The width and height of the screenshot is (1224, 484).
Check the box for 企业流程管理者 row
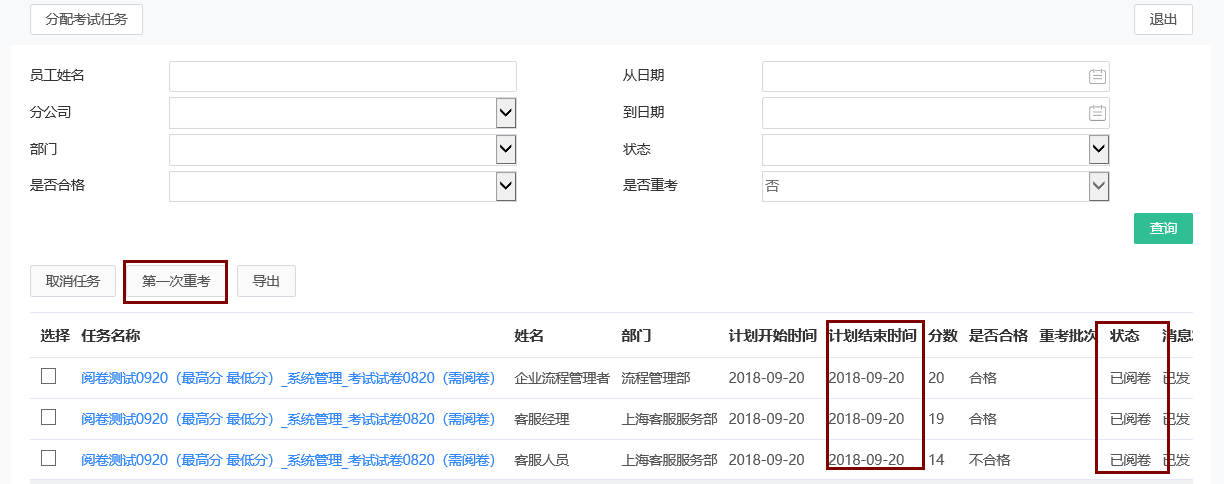click(48, 377)
